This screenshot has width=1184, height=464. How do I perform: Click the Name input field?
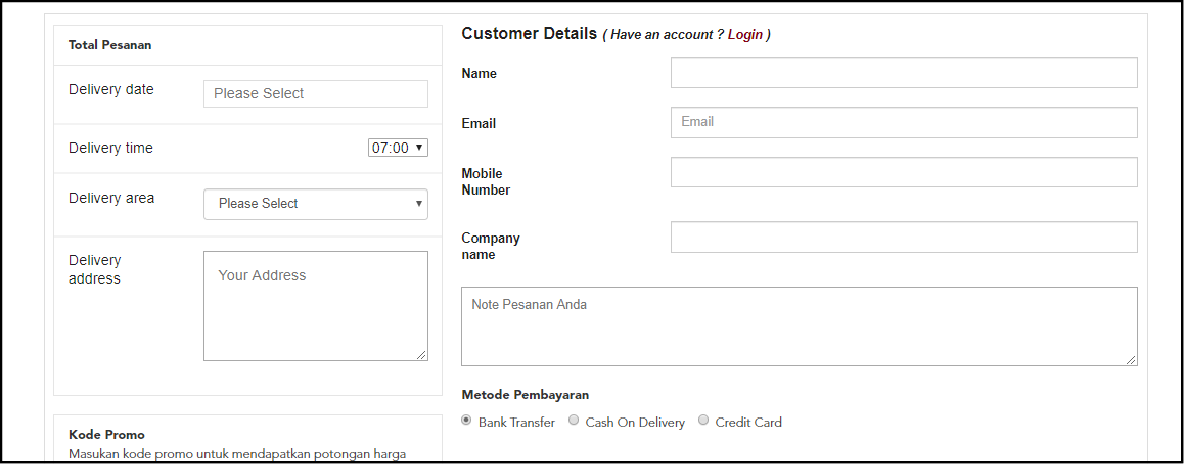point(904,73)
